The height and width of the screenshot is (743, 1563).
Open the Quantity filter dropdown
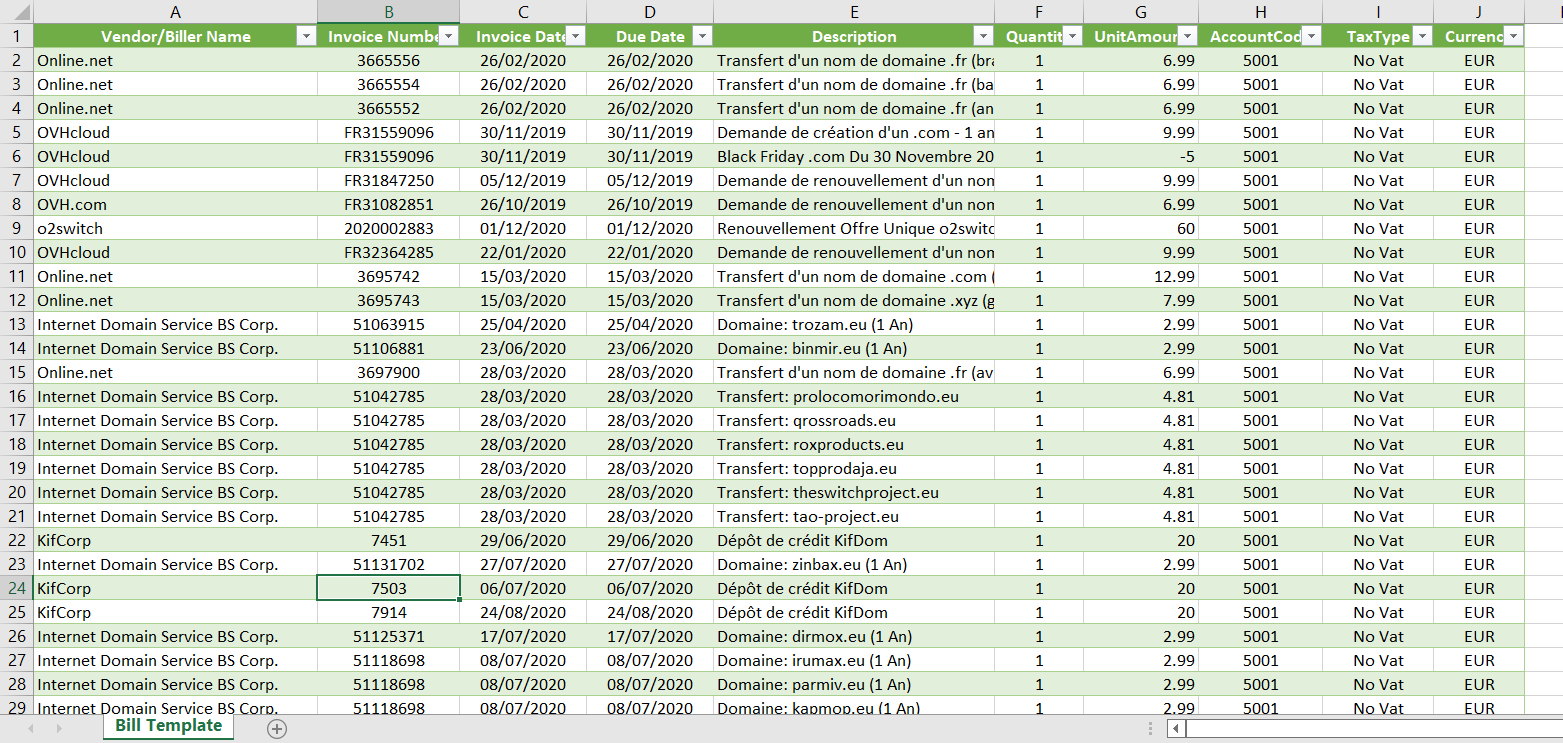(x=1072, y=36)
